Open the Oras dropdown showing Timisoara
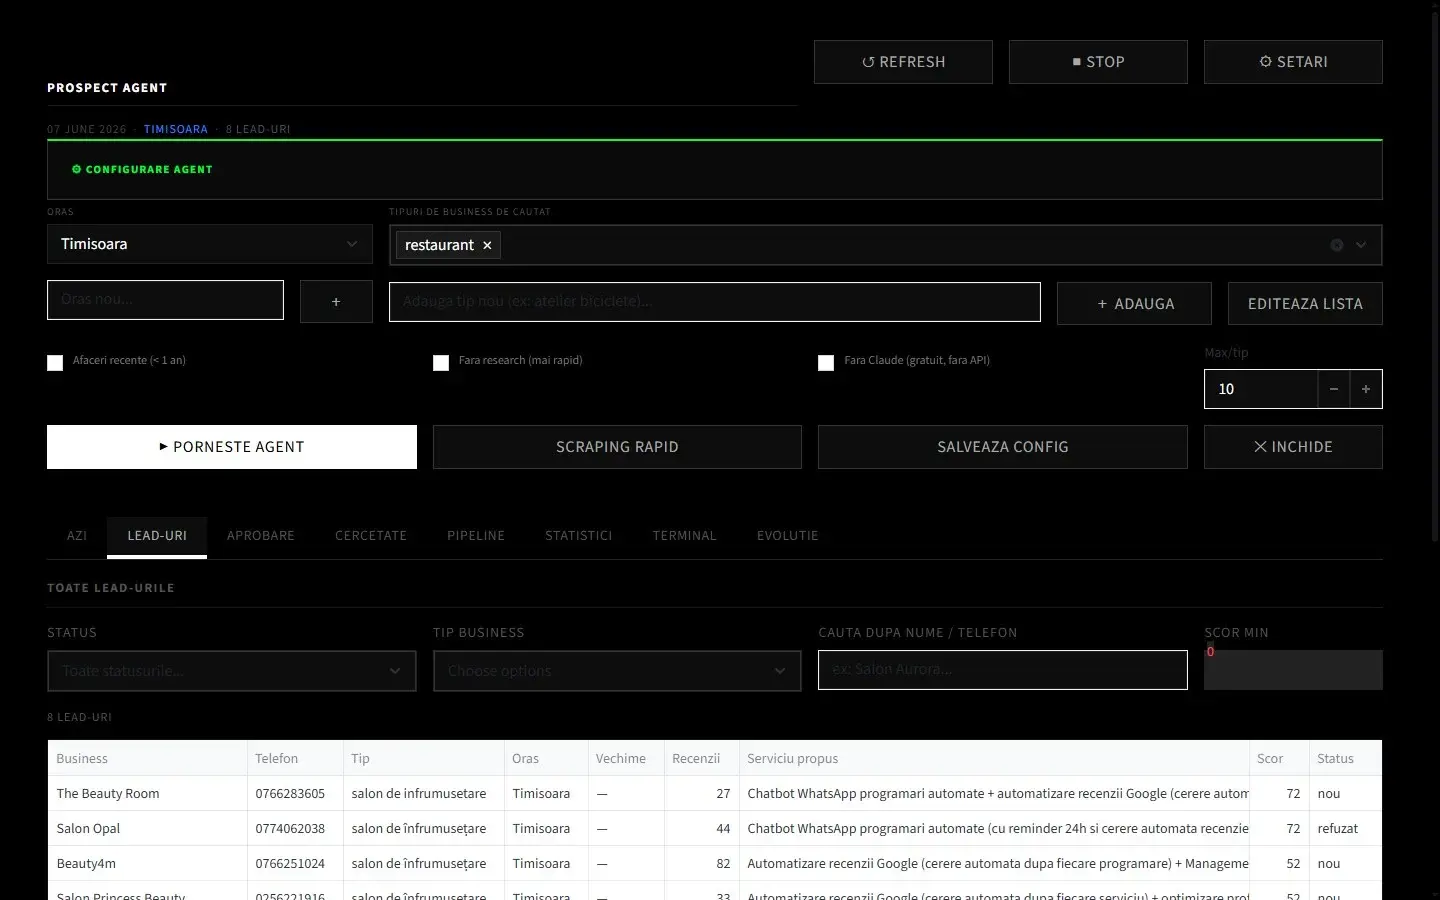This screenshot has height=900, width=1440. (210, 244)
